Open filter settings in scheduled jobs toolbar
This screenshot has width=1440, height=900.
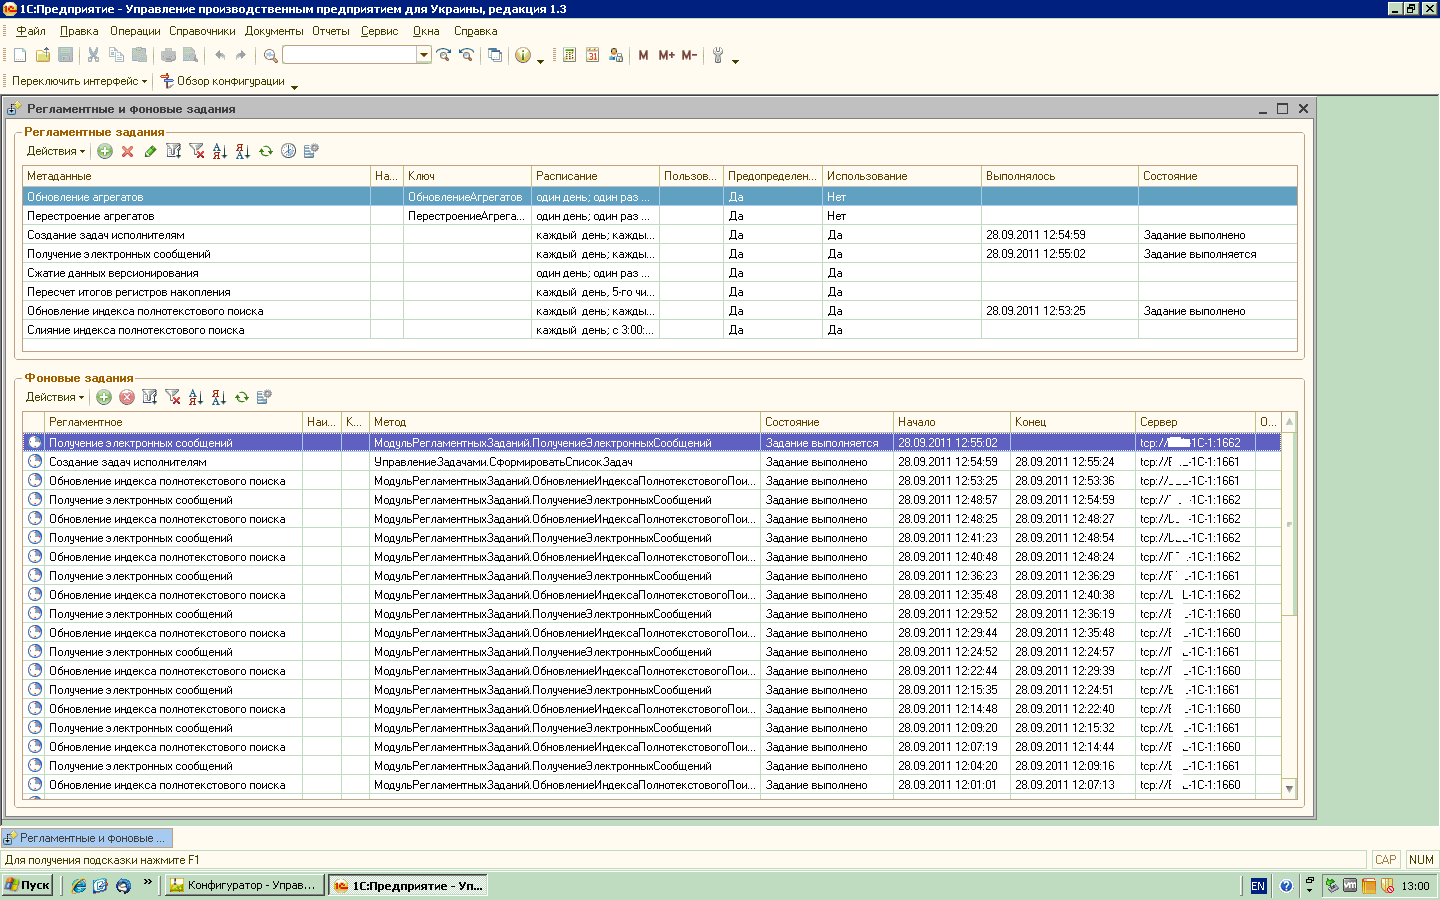(x=174, y=151)
